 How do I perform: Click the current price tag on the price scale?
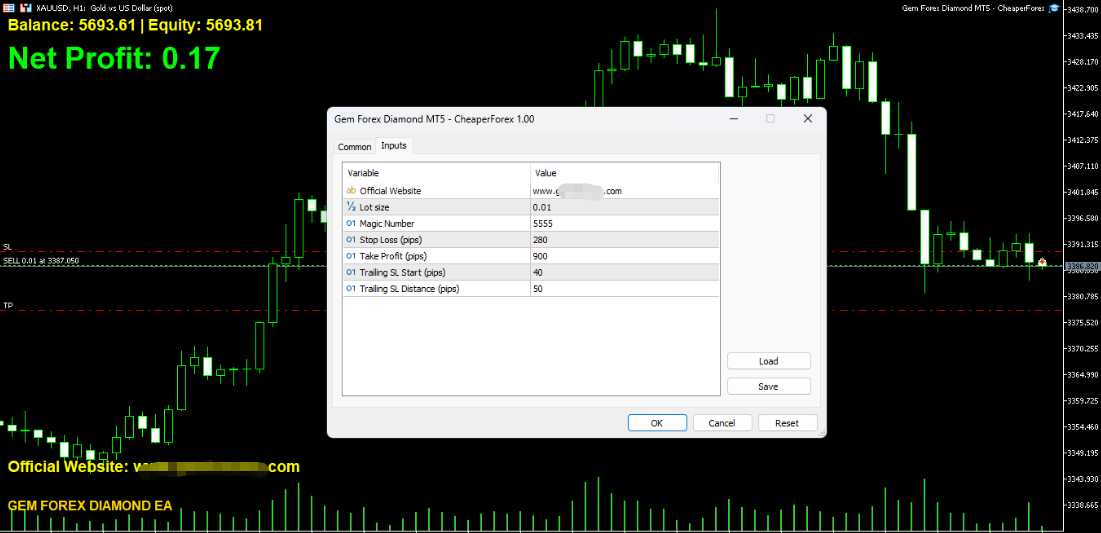[1082, 266]
